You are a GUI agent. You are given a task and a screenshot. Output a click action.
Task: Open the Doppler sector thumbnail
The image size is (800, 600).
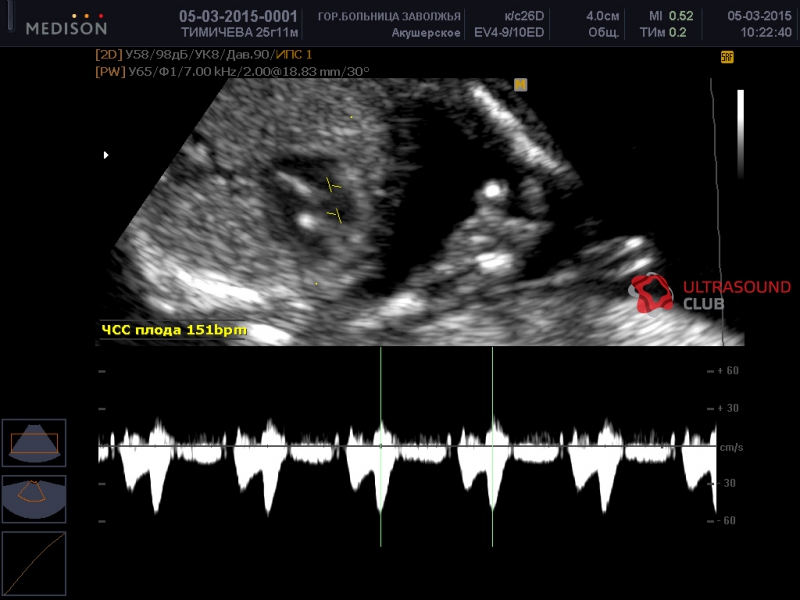[x=34, y=499]
